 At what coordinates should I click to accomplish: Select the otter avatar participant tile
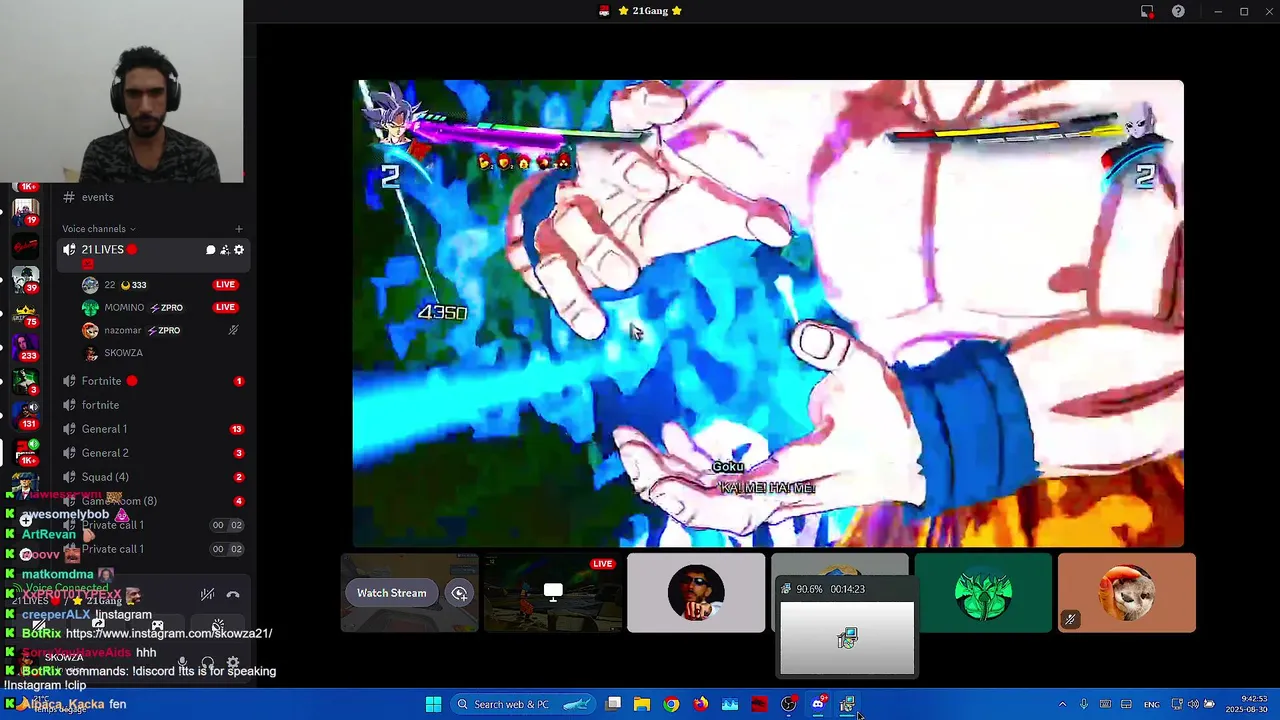pos(1127,593)
